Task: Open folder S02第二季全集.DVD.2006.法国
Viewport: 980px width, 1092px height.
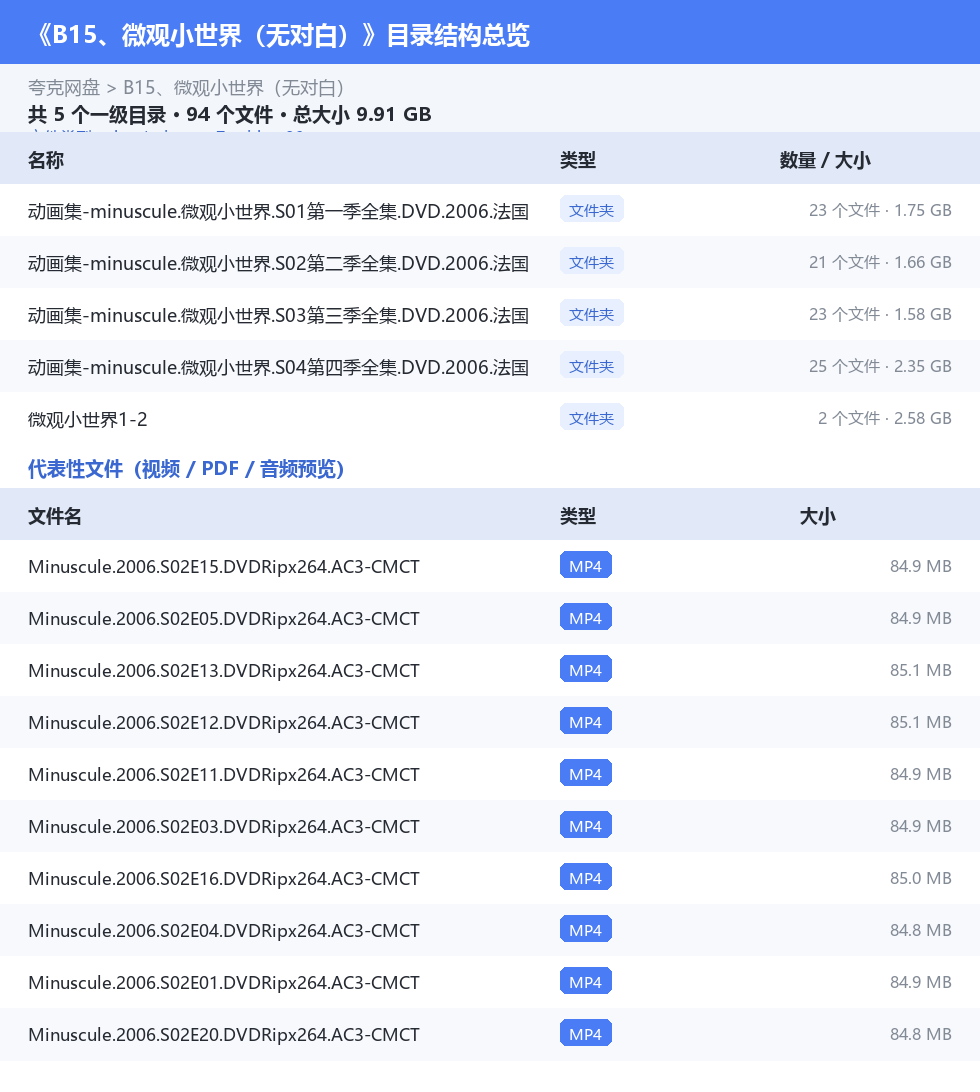Action: (279, 263)
